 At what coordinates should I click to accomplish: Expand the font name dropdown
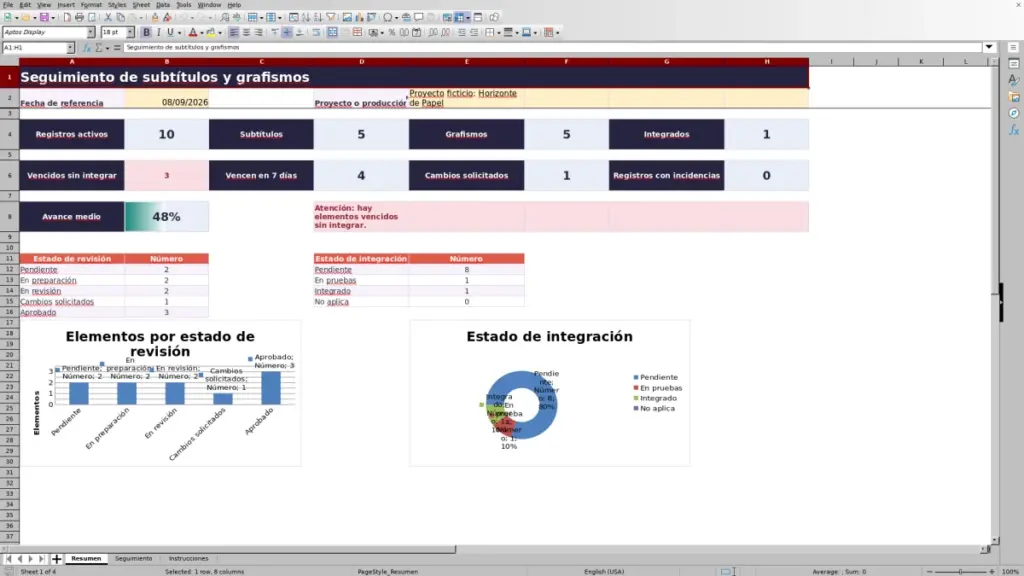coord(91,33)
